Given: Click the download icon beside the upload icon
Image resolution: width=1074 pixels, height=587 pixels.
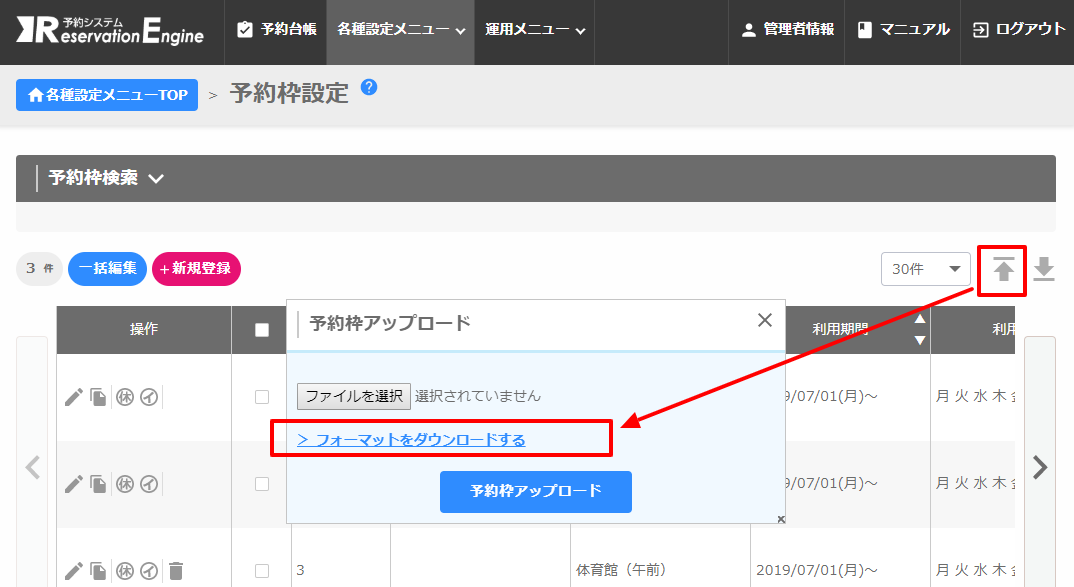Looking at the screenshot, I should pos(1044,269).
